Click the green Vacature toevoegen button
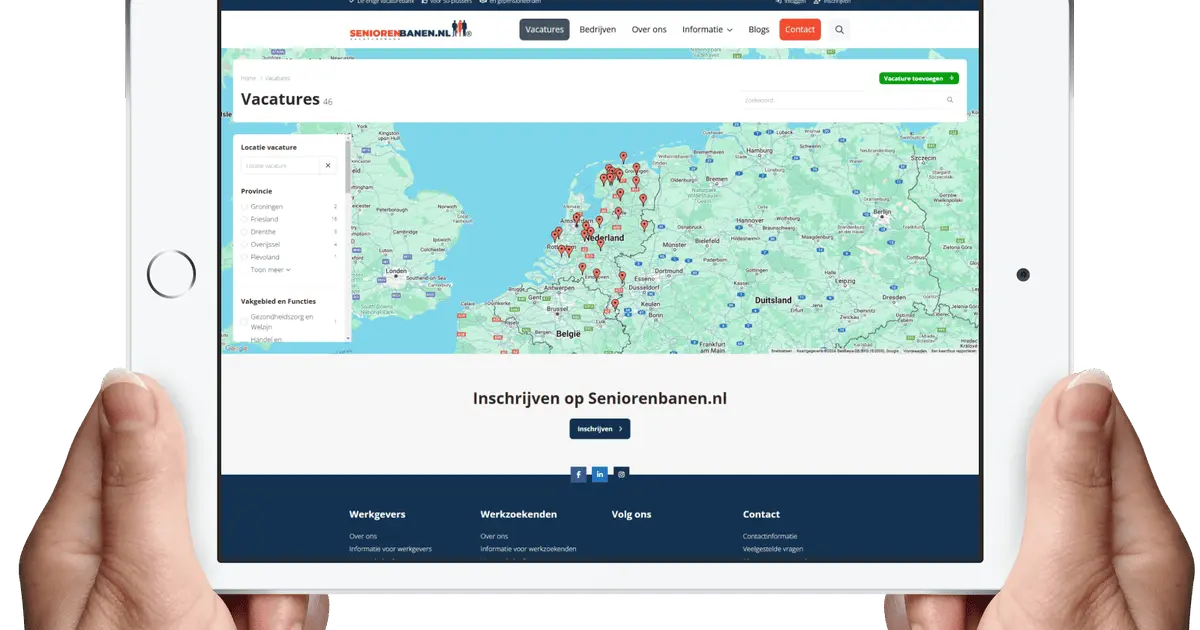This screenshot has height=630, width=1200. coord(919,78)
